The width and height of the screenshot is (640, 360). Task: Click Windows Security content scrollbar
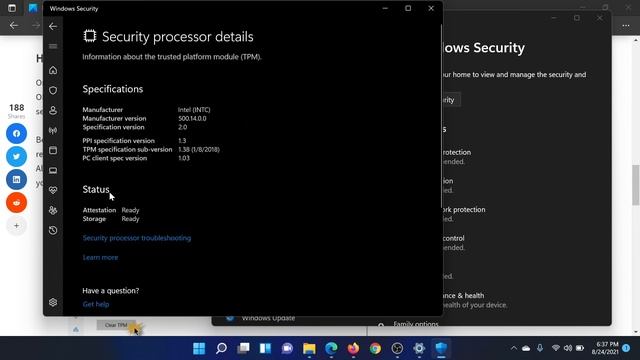coord(441,116)
